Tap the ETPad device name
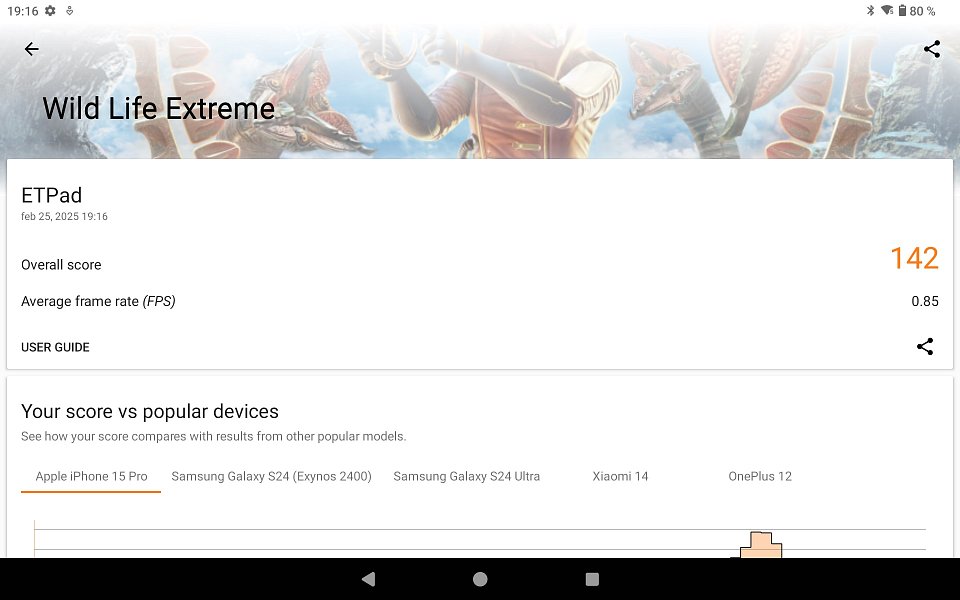Viewport: 960px width, 600px height. click(51, 195)
